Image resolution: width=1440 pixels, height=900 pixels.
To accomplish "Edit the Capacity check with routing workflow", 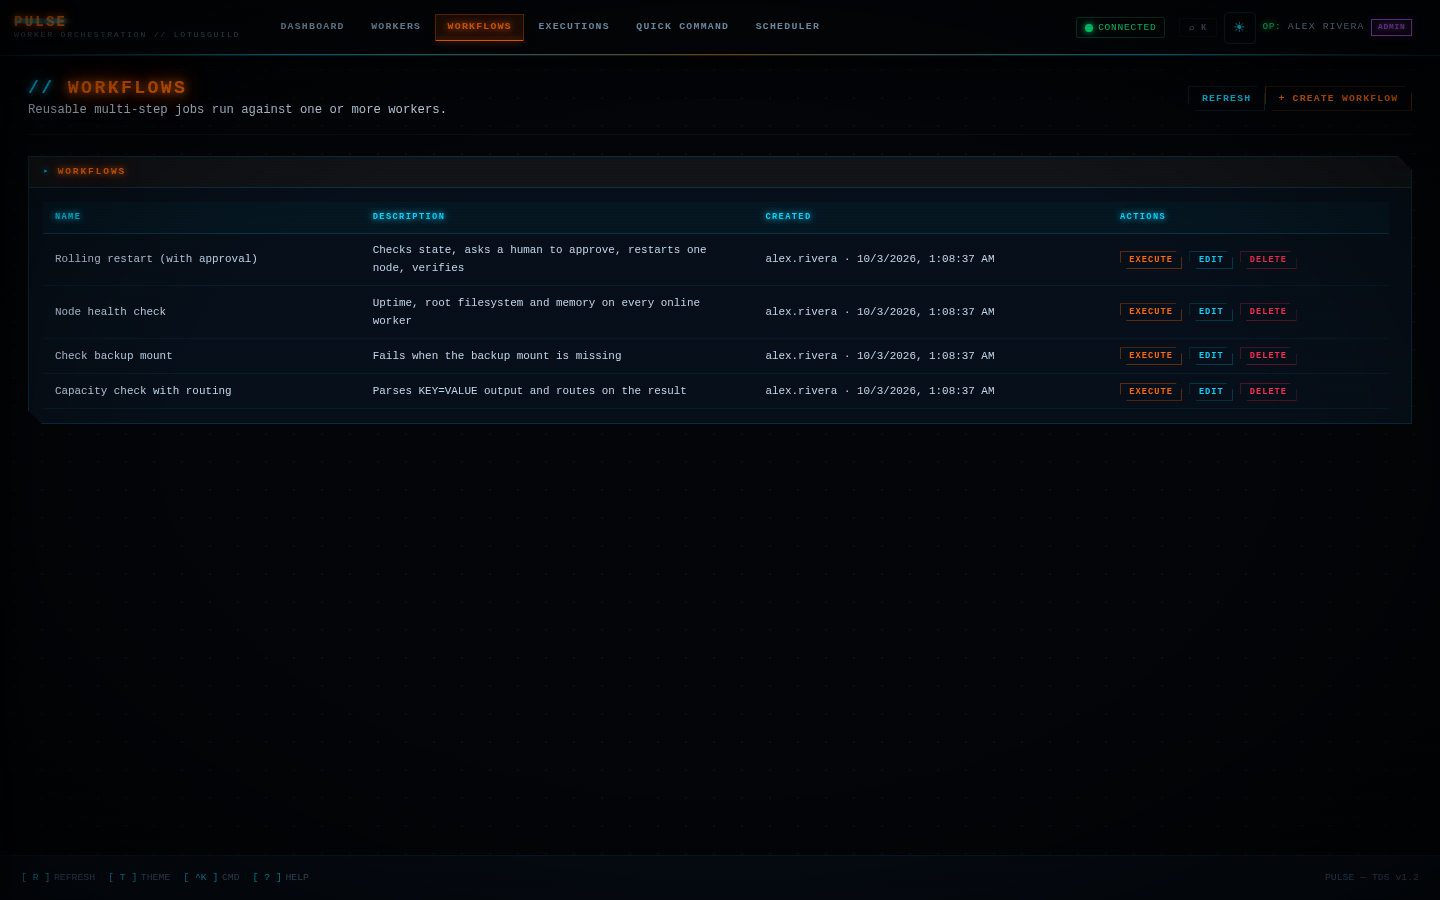I will click(1211, 392).
